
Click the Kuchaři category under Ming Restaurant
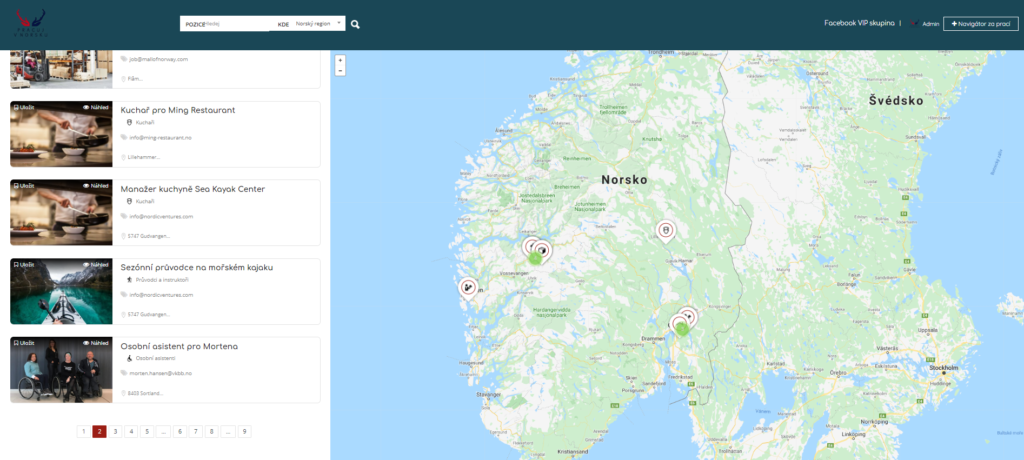pos(140,123)
